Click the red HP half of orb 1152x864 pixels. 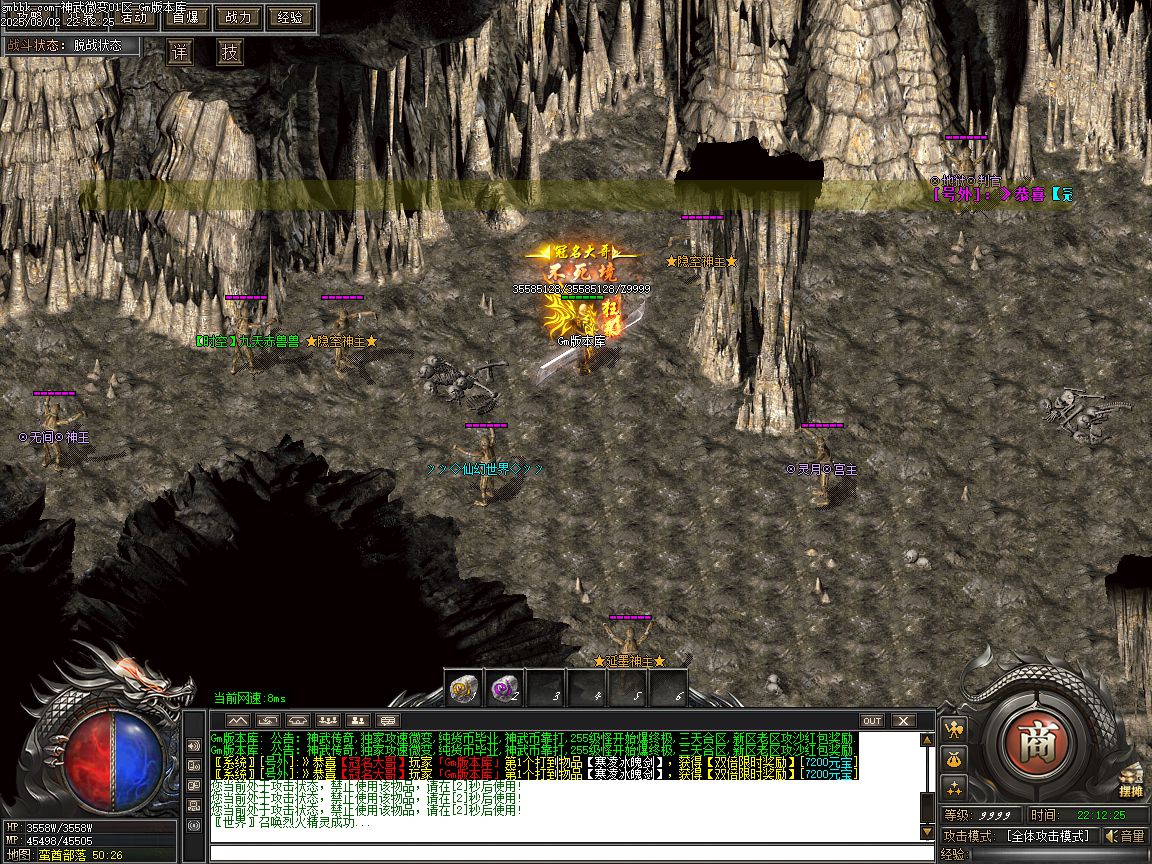pyautogui.click(x=87, y=762)
